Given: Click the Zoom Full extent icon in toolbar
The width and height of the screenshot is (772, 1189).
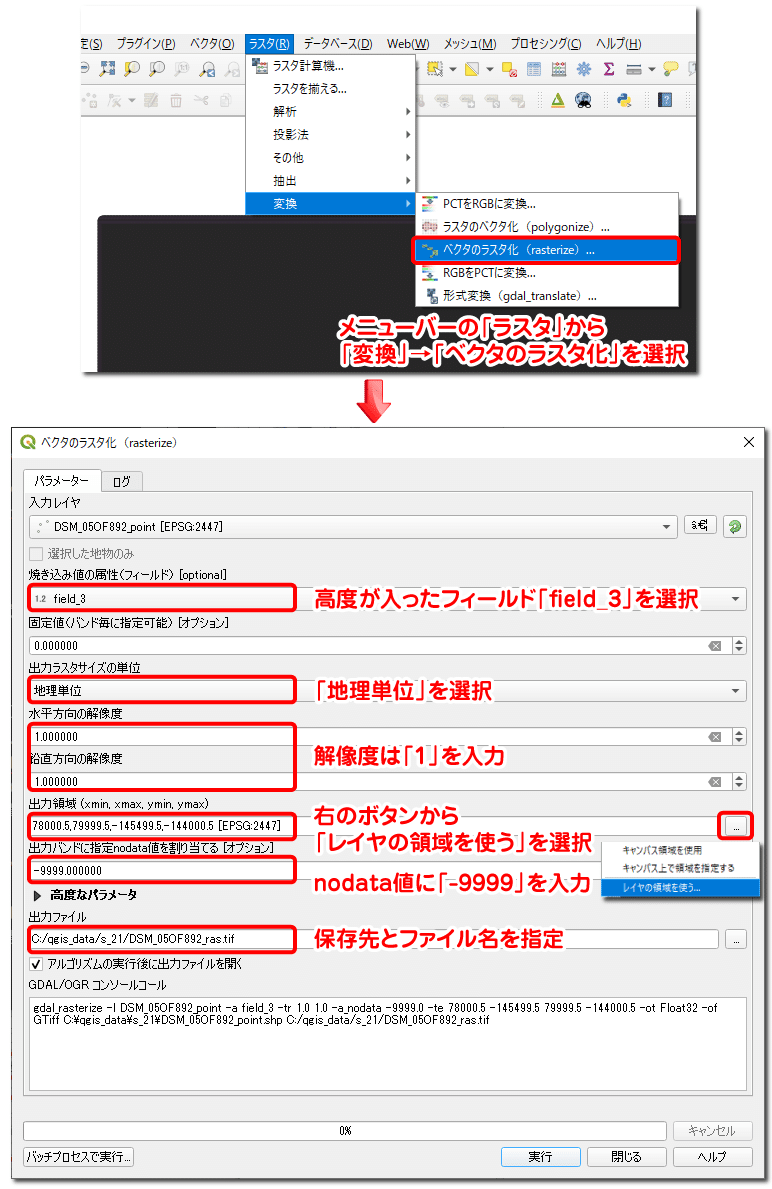Looking at the screenshot, I should point(107,69).
